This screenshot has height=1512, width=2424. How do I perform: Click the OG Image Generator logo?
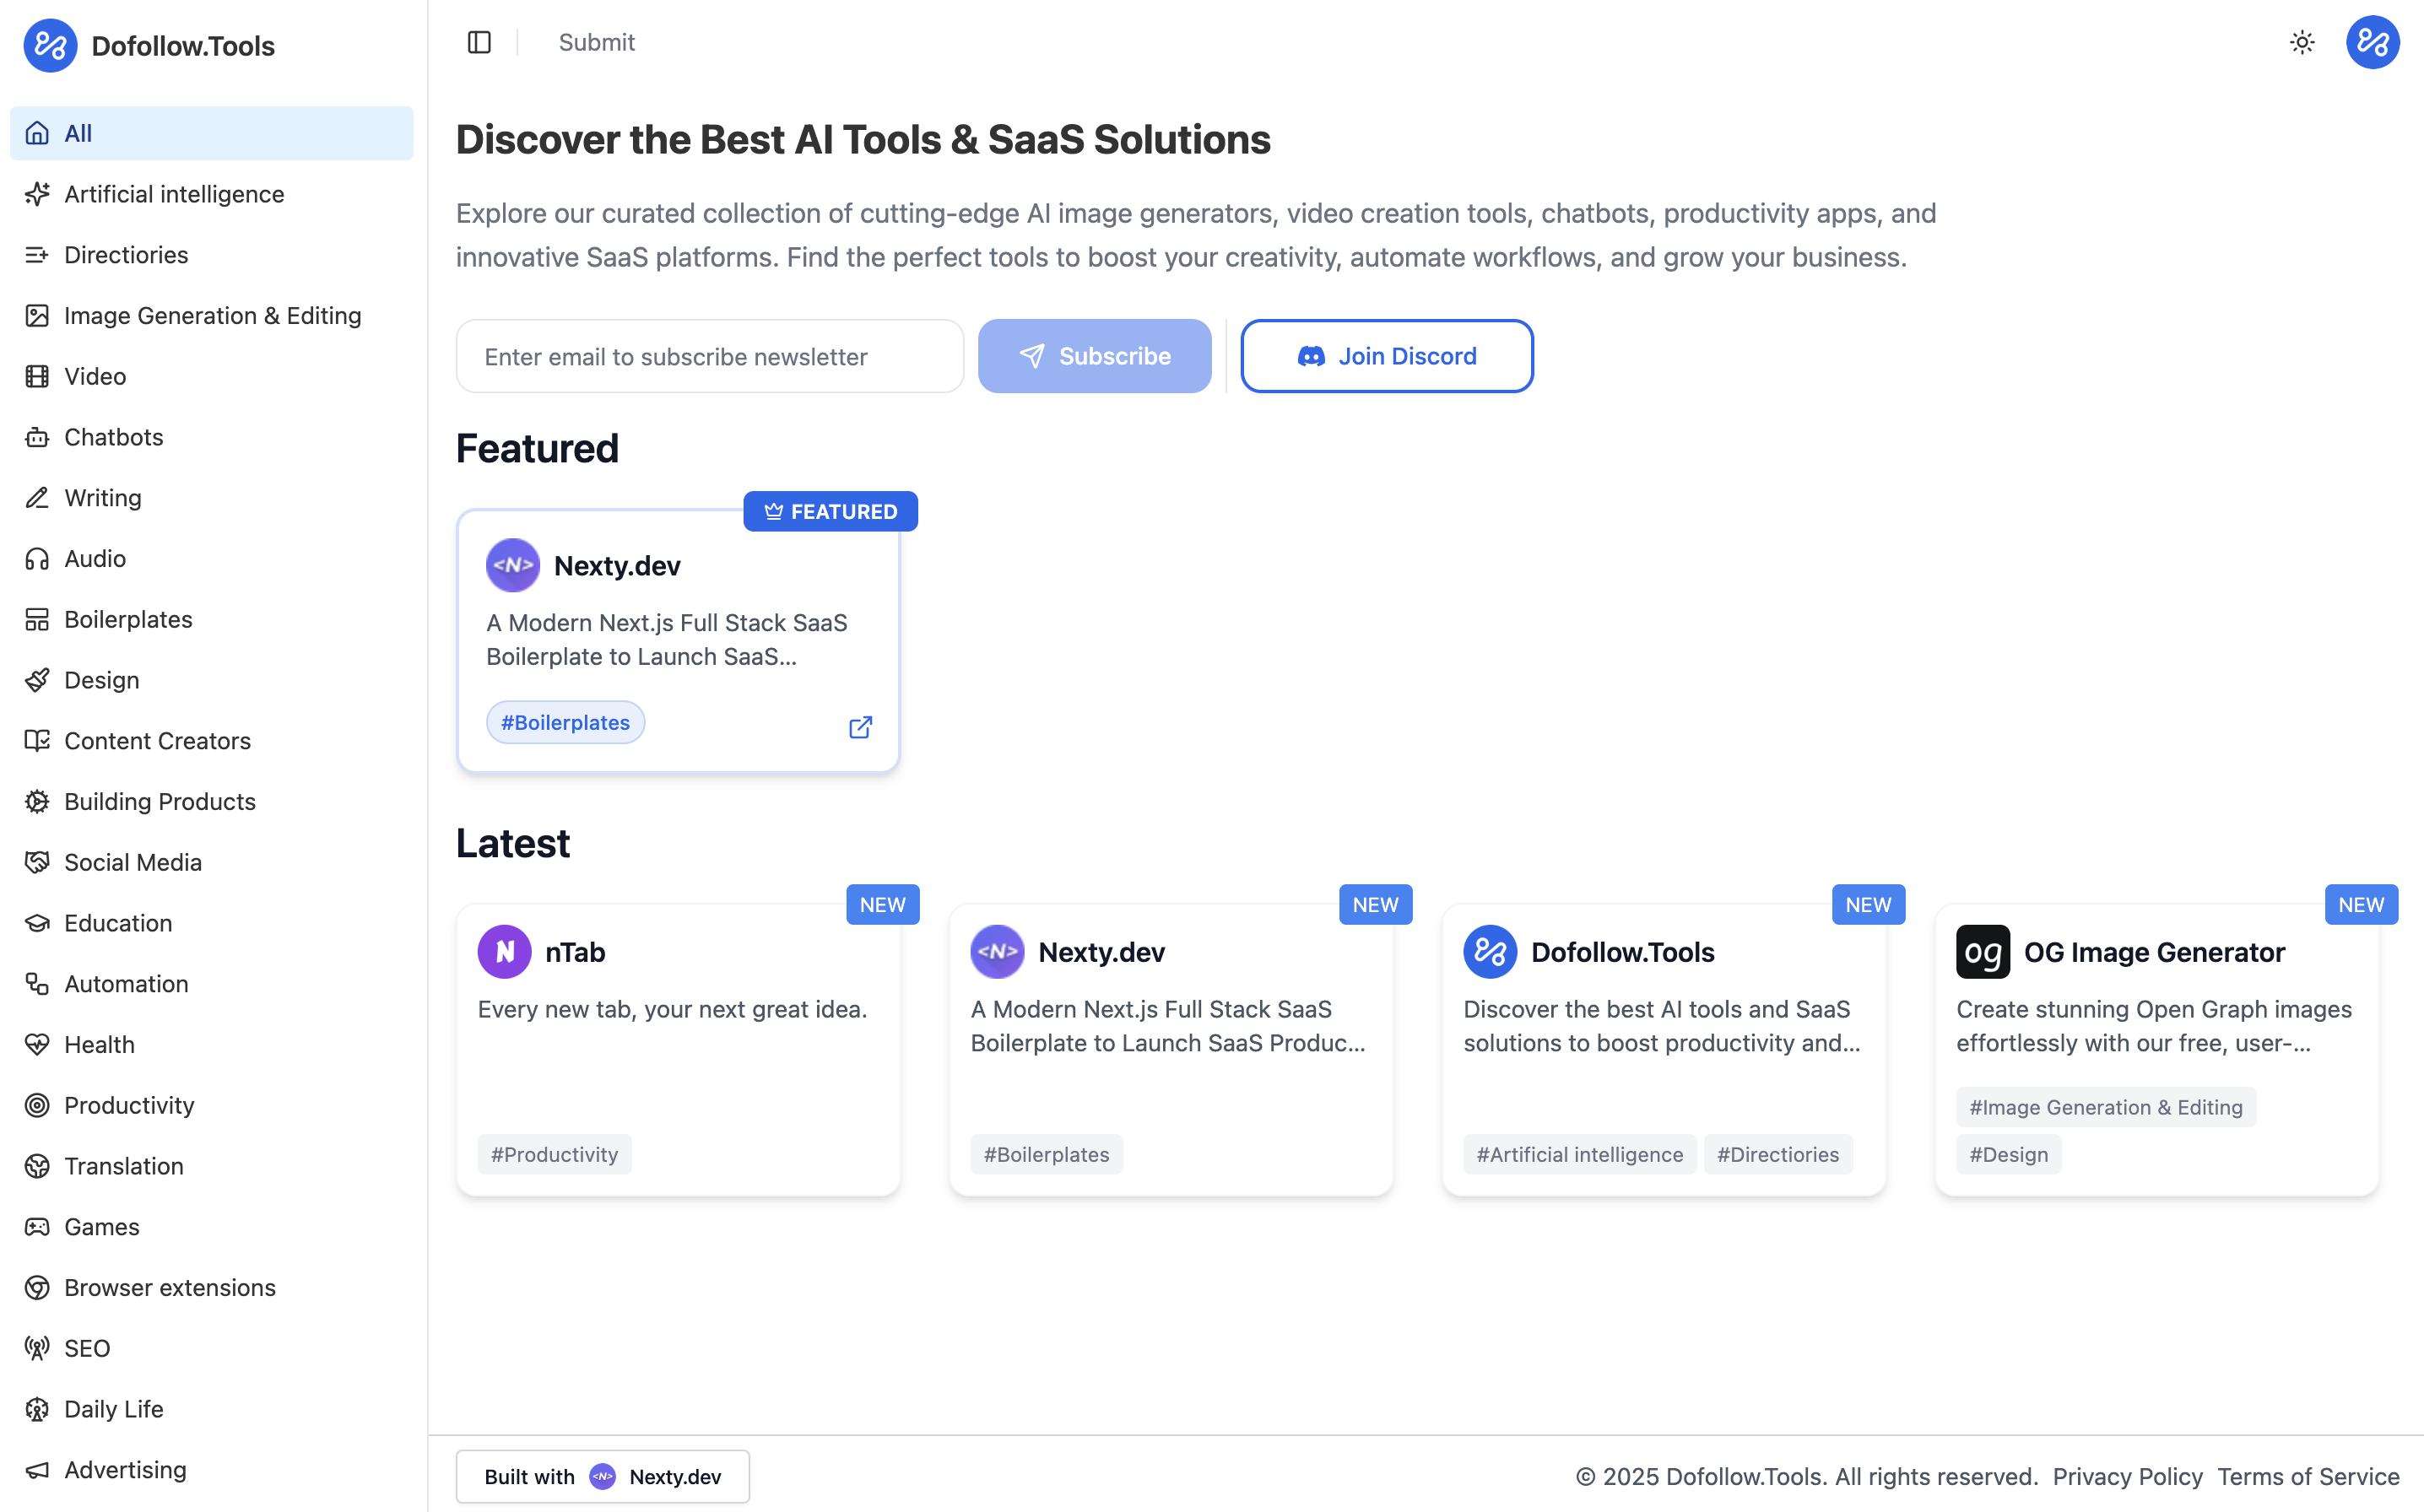[x=1982, y=952]
